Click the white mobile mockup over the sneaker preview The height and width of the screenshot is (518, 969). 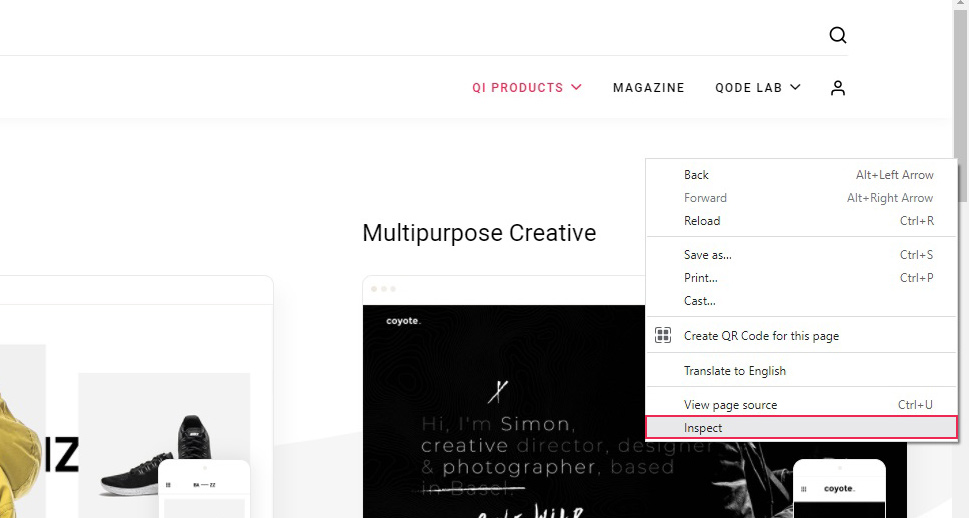click(204, 489)
